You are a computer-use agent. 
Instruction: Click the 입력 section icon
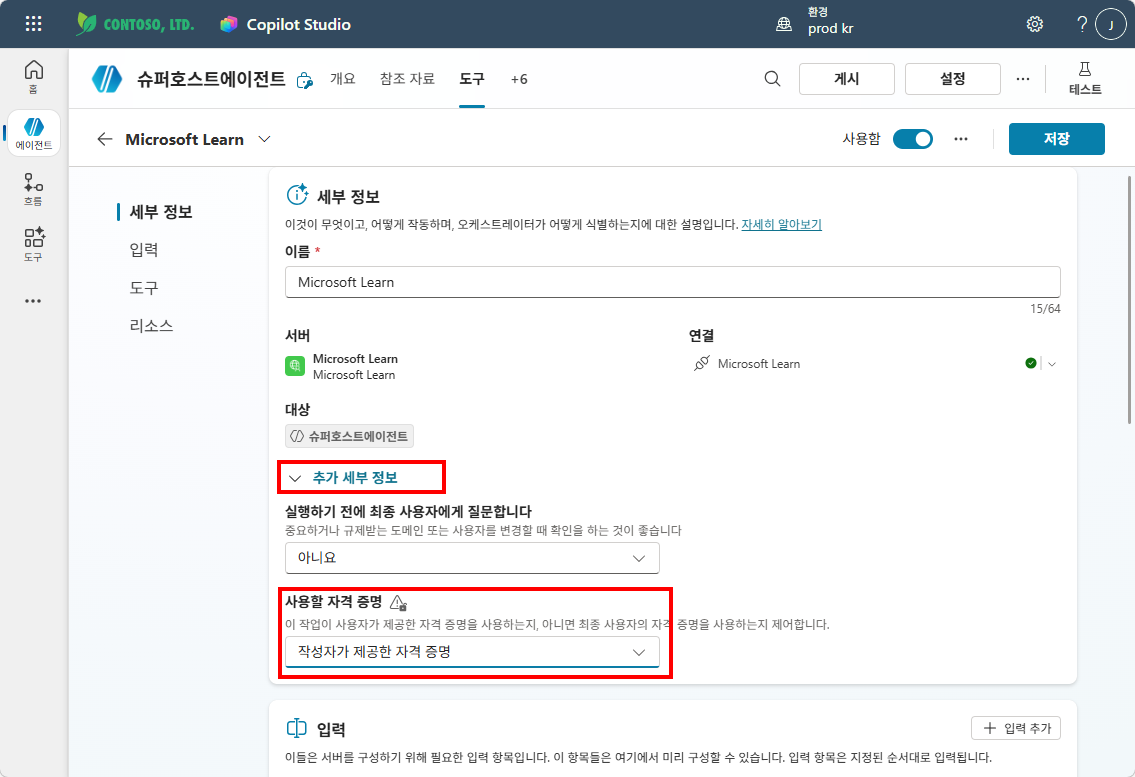pyautogui.click(x=297, y=728)
